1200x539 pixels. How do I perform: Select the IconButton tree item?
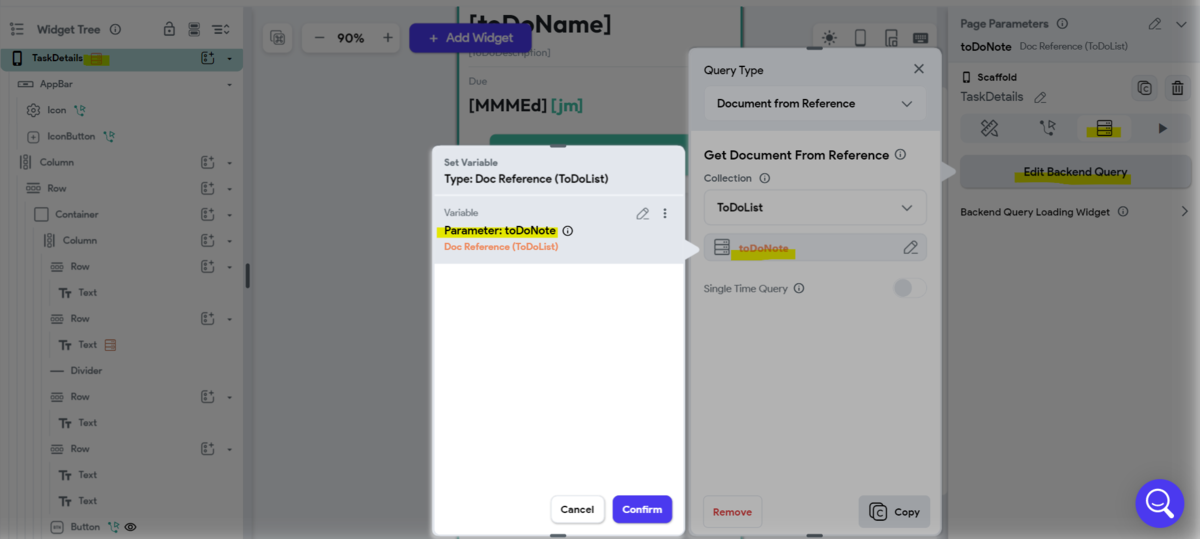coord(71,136)
